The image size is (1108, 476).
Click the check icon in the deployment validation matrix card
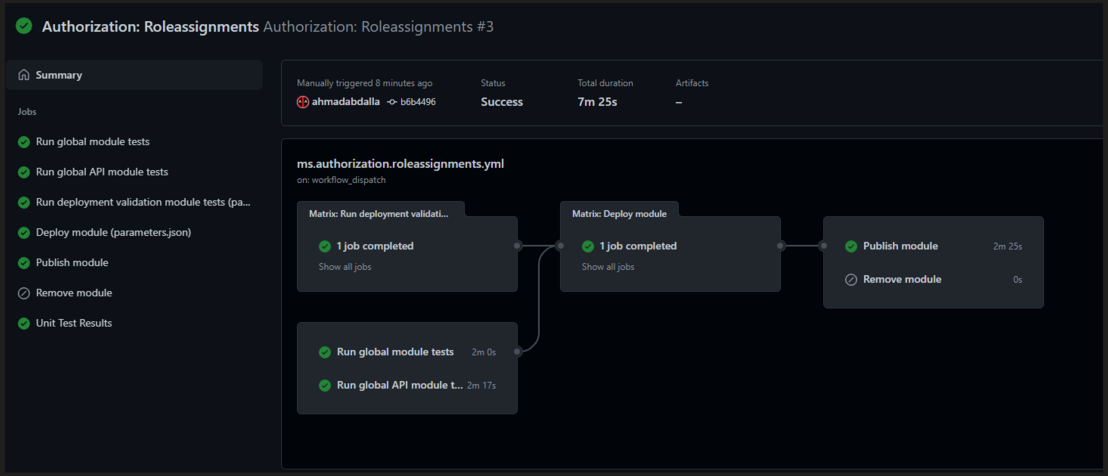[x=325, y=246]
